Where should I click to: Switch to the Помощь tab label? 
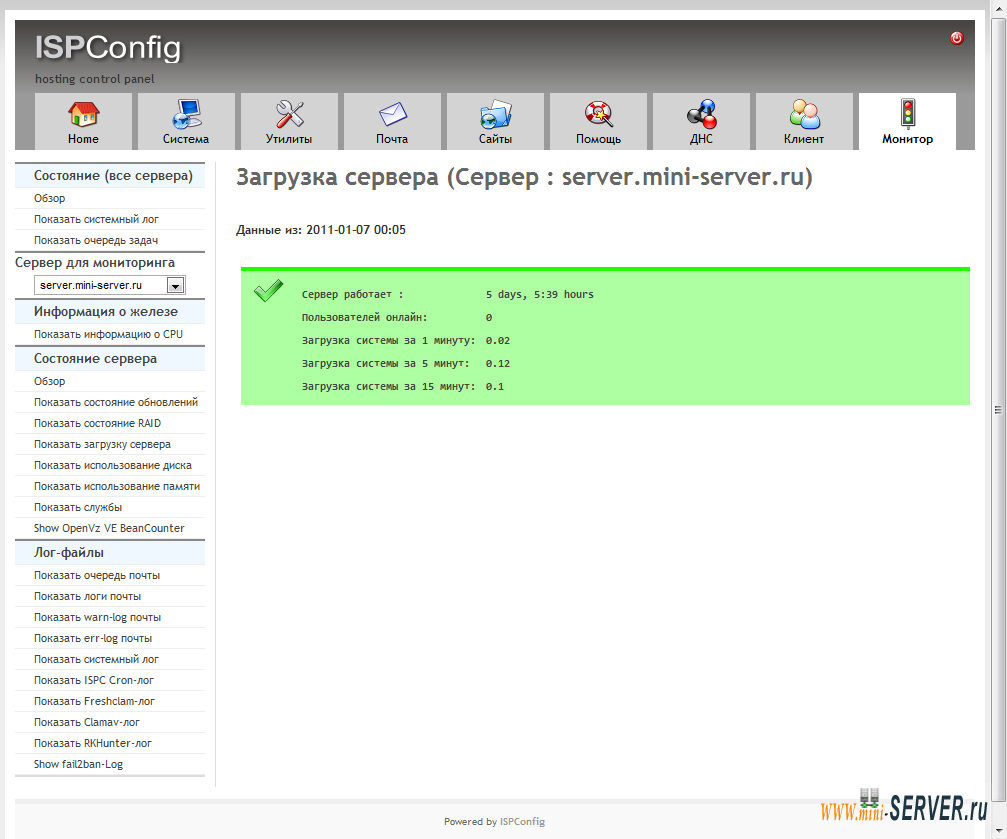pos(599,139)
